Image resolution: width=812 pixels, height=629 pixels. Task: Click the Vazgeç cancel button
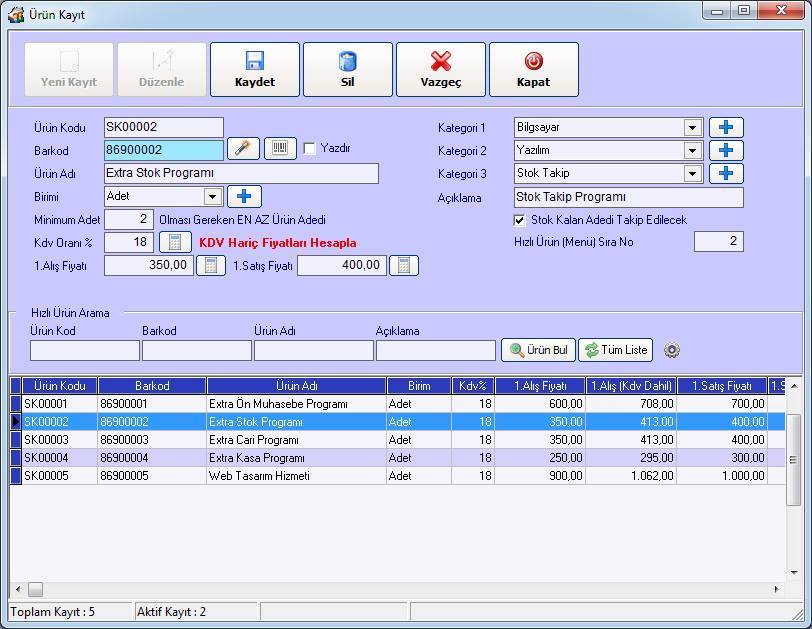pyautogui.click(x=441, y=69)
